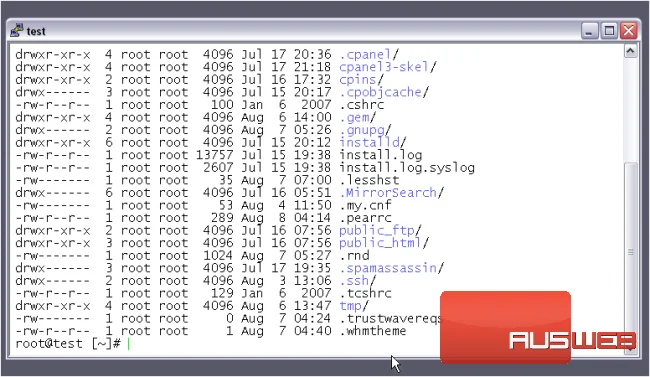The image size is (650, 377).
Task: Click the PuTTY icon in the title bar
Action: 17,30
